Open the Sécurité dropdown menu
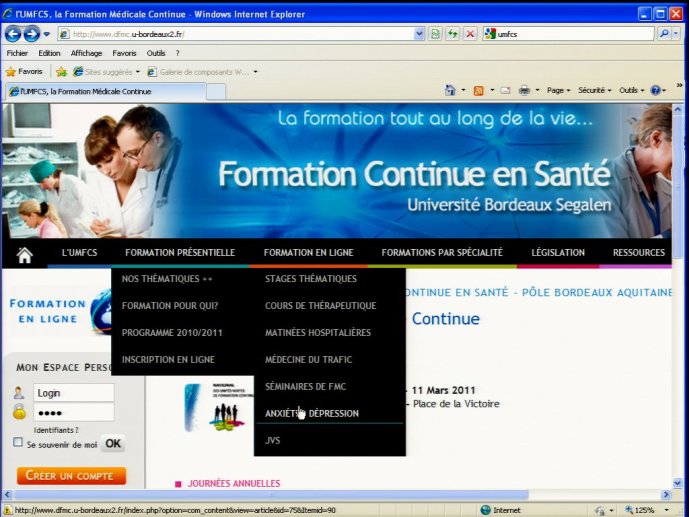Image resolution: width=689 pixels, height=517 pixels. (595, 90)
